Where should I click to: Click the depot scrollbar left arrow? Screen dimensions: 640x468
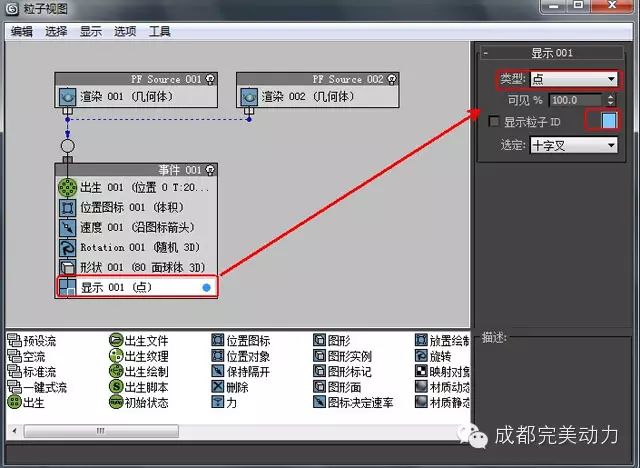(x=15, y=431)
